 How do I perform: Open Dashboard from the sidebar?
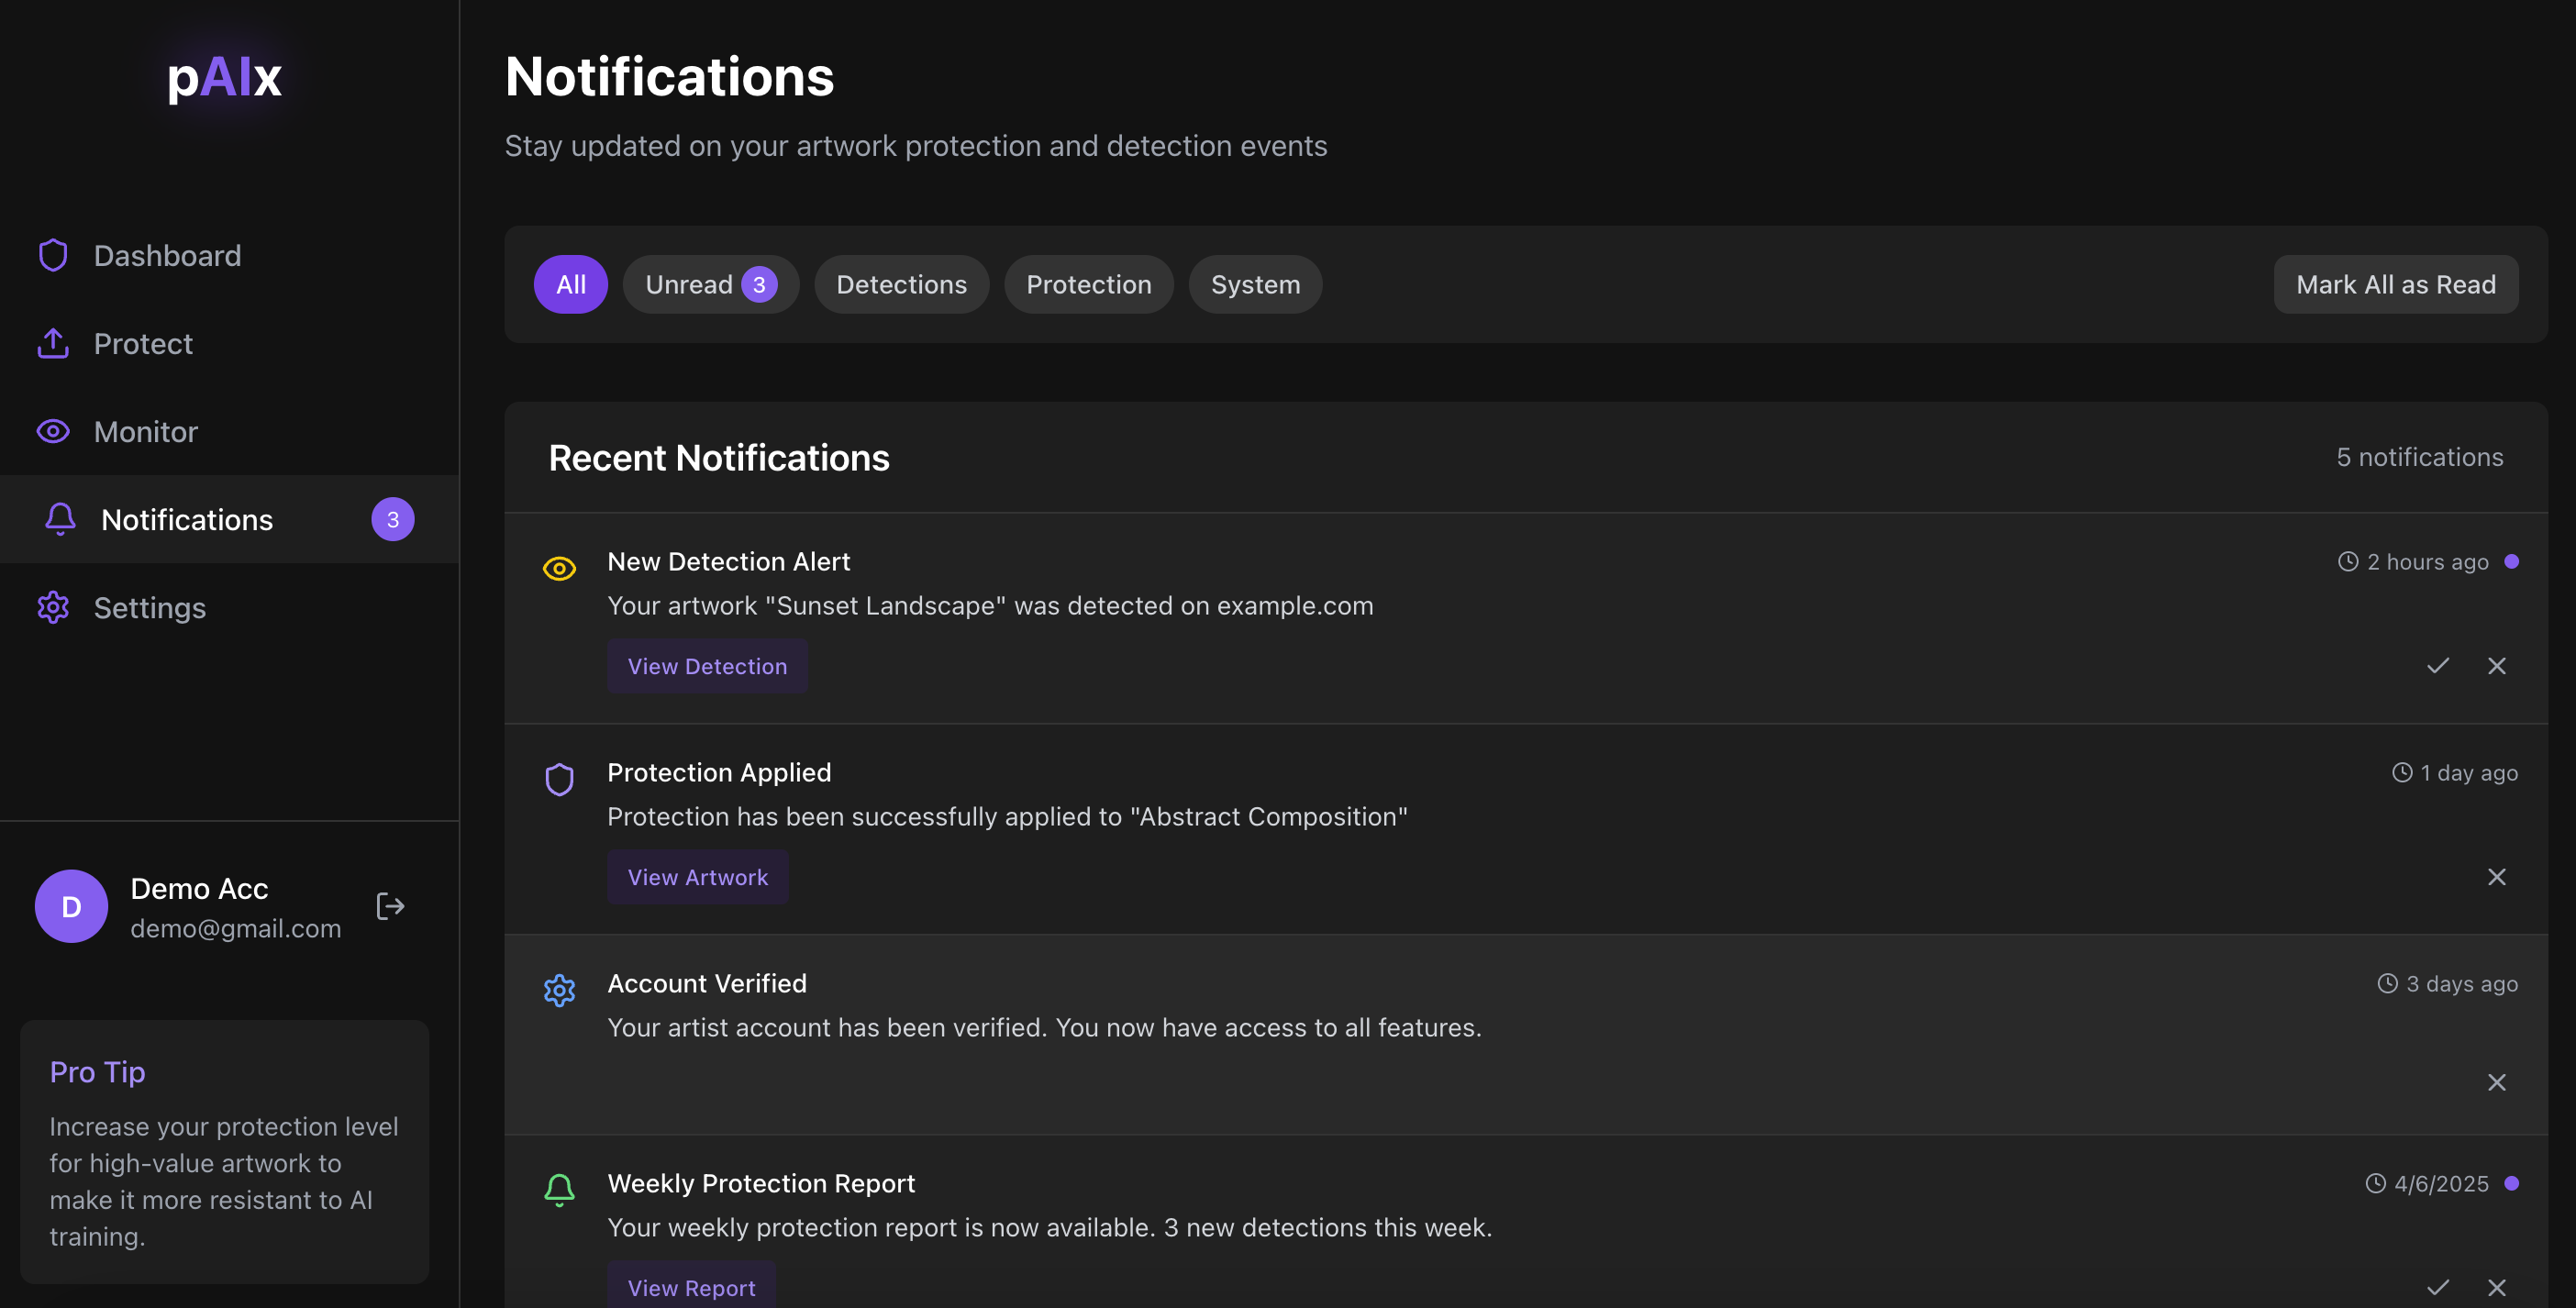point(166,256)
